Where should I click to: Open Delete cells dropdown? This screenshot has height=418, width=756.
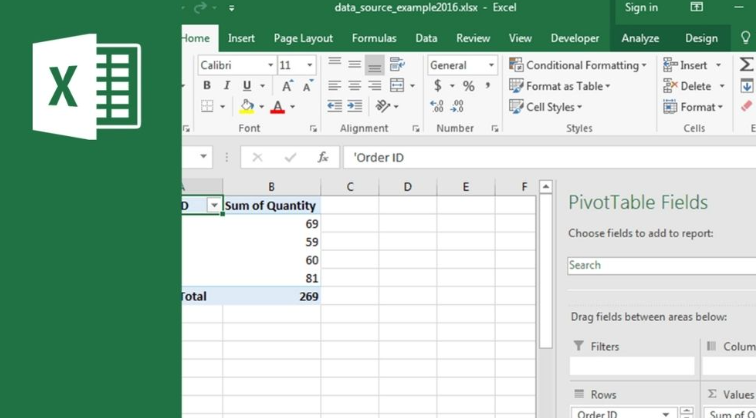pyautogui.click(x=722, y=86)
